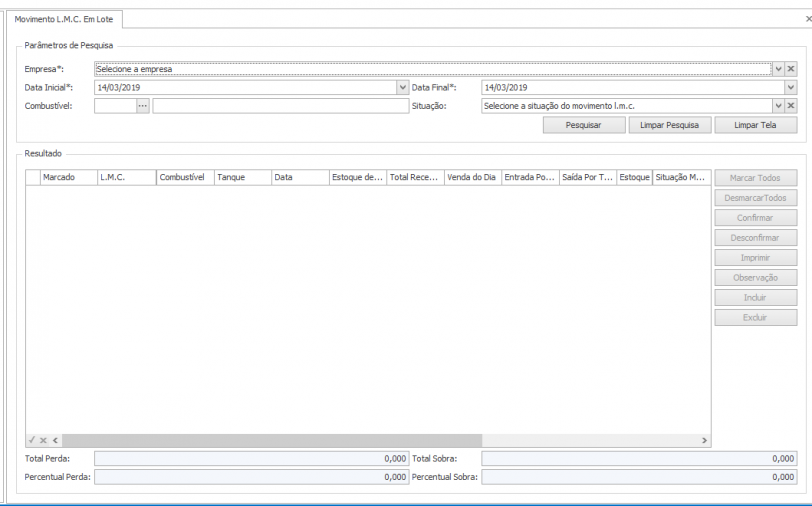This screenshot has width=812, height=506.
Task: Click the grid horizontal scrollbar thumb
Action: click(272, 440)
